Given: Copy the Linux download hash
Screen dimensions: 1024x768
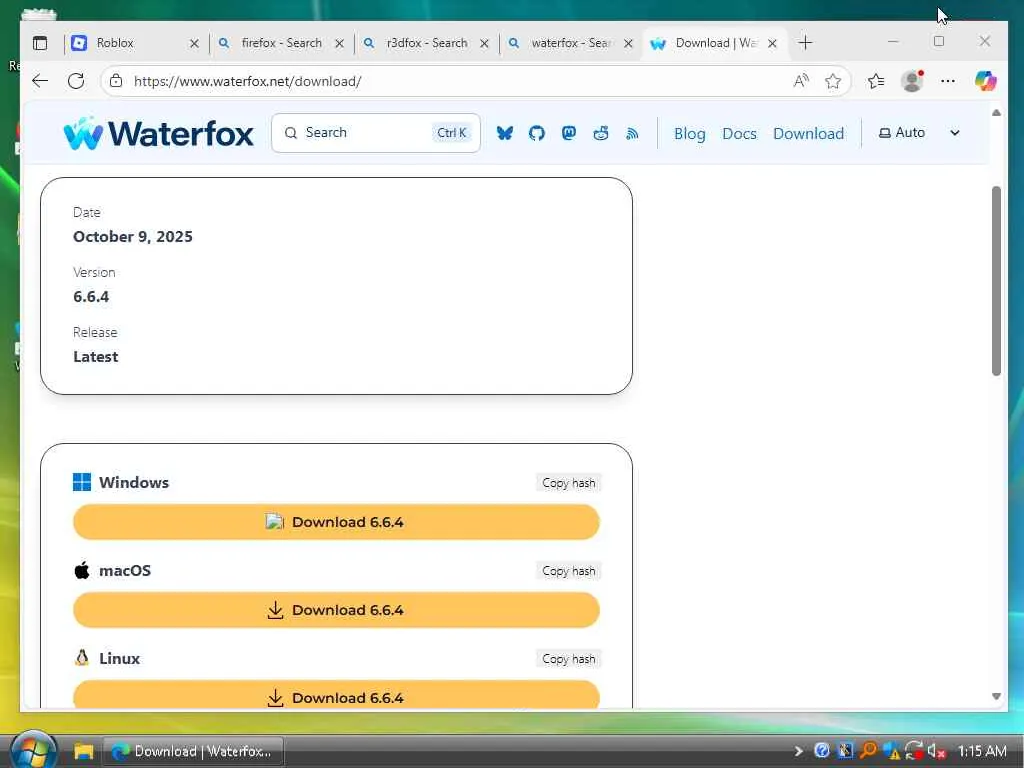Looking at the screenshot, I should point(569,659).
